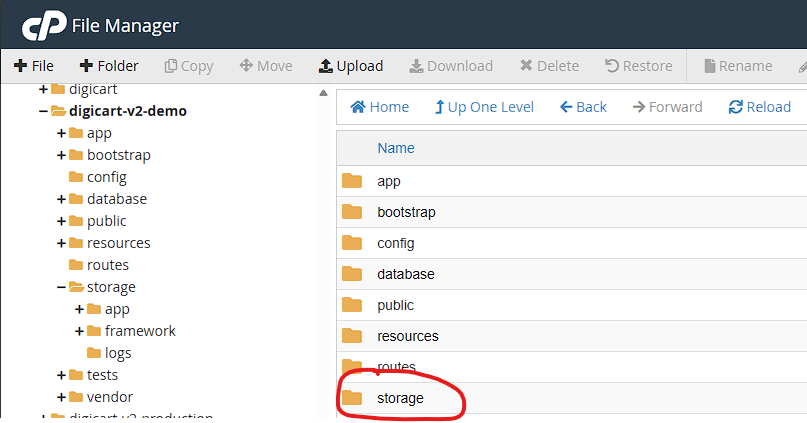Collapse the storage tree folder

61,287
